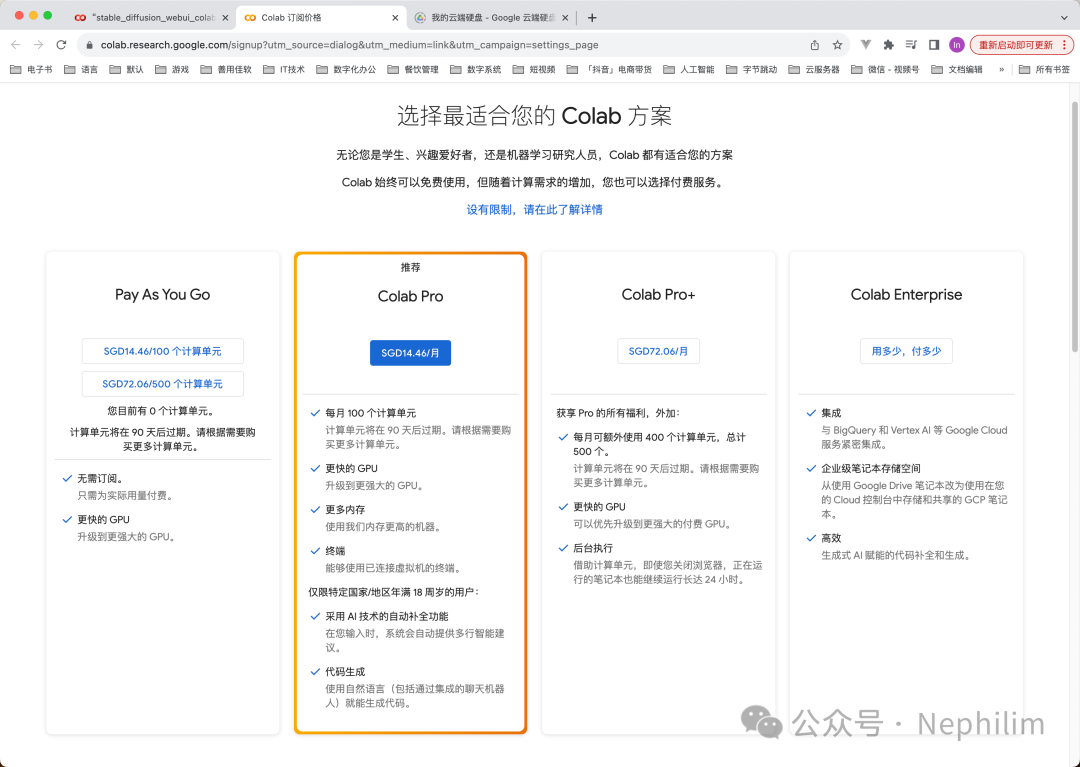Click the 后台执行 feature text
The image size is (1080, 767).
[593, 548]
